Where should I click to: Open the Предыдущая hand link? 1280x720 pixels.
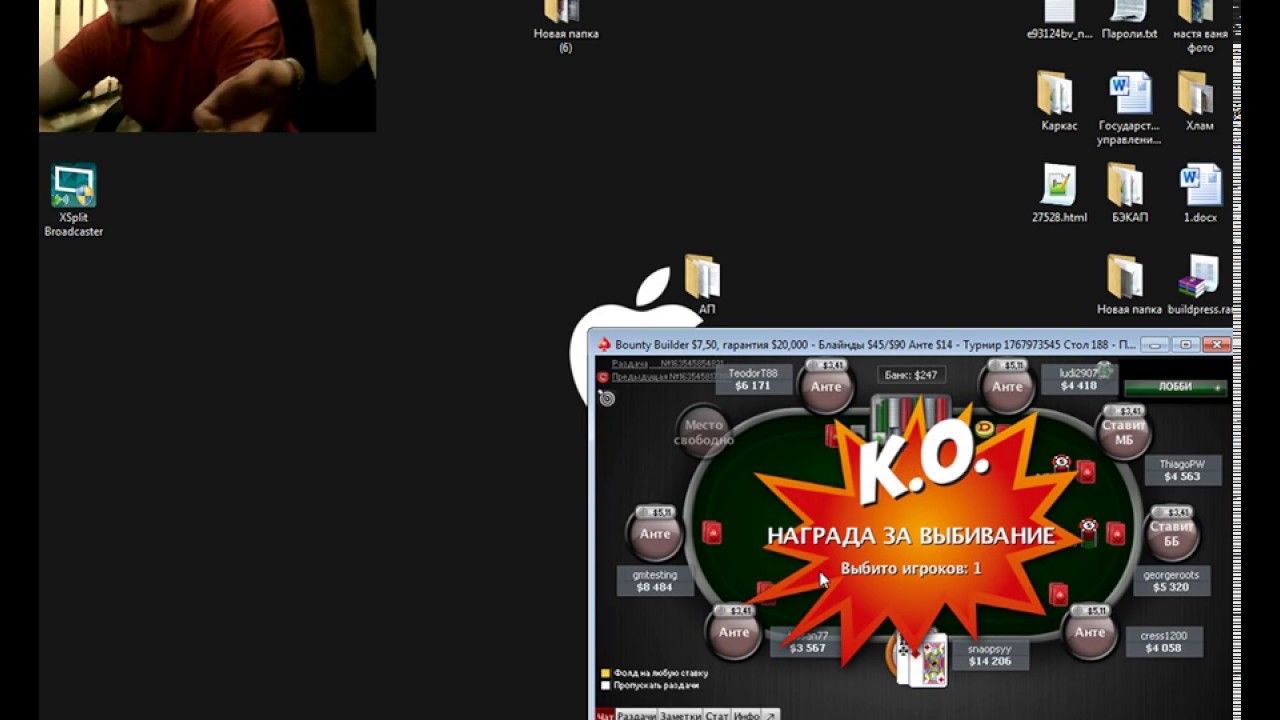point(664,377)
